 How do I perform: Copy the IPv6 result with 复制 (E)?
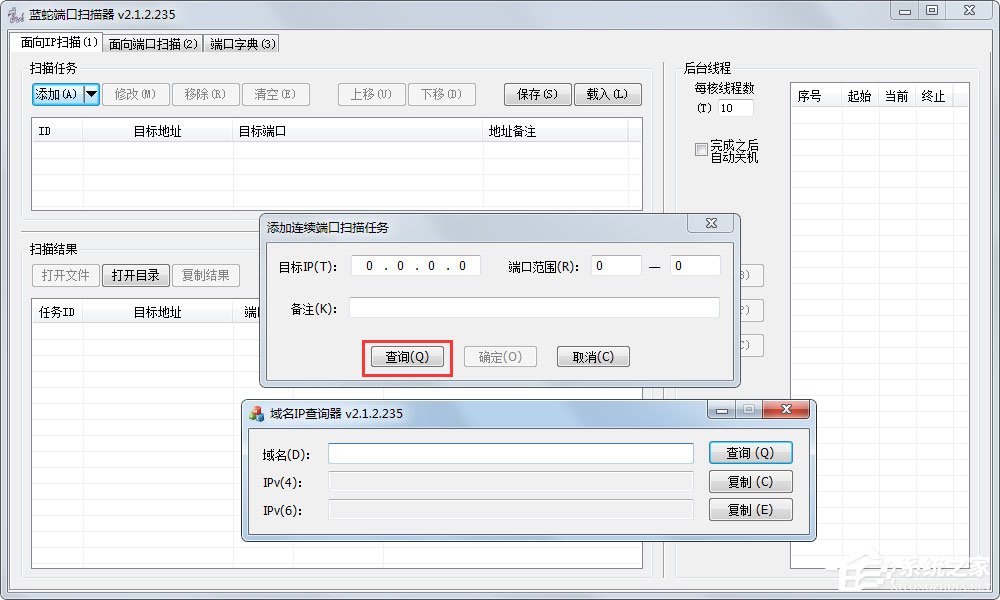point(750,510)
